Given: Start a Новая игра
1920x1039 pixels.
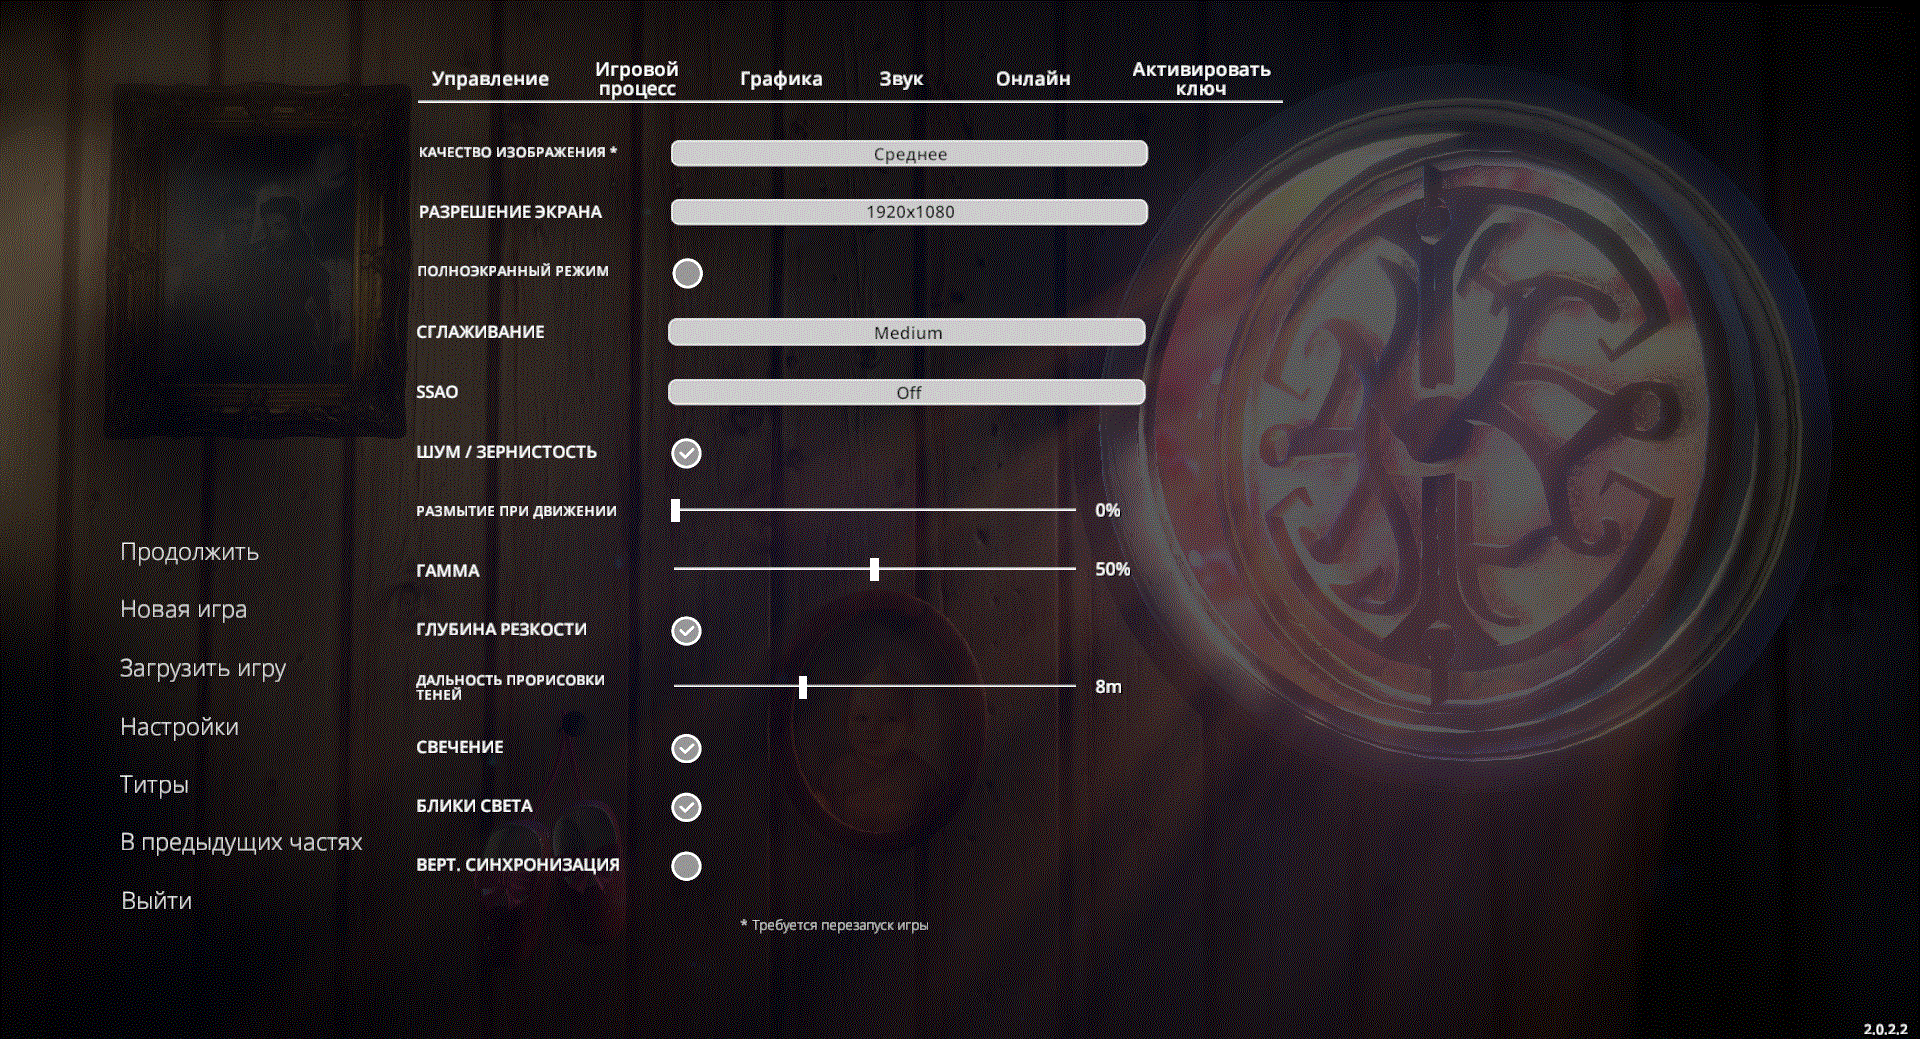Looking at the screenshot, I should [x=183, y=610].
